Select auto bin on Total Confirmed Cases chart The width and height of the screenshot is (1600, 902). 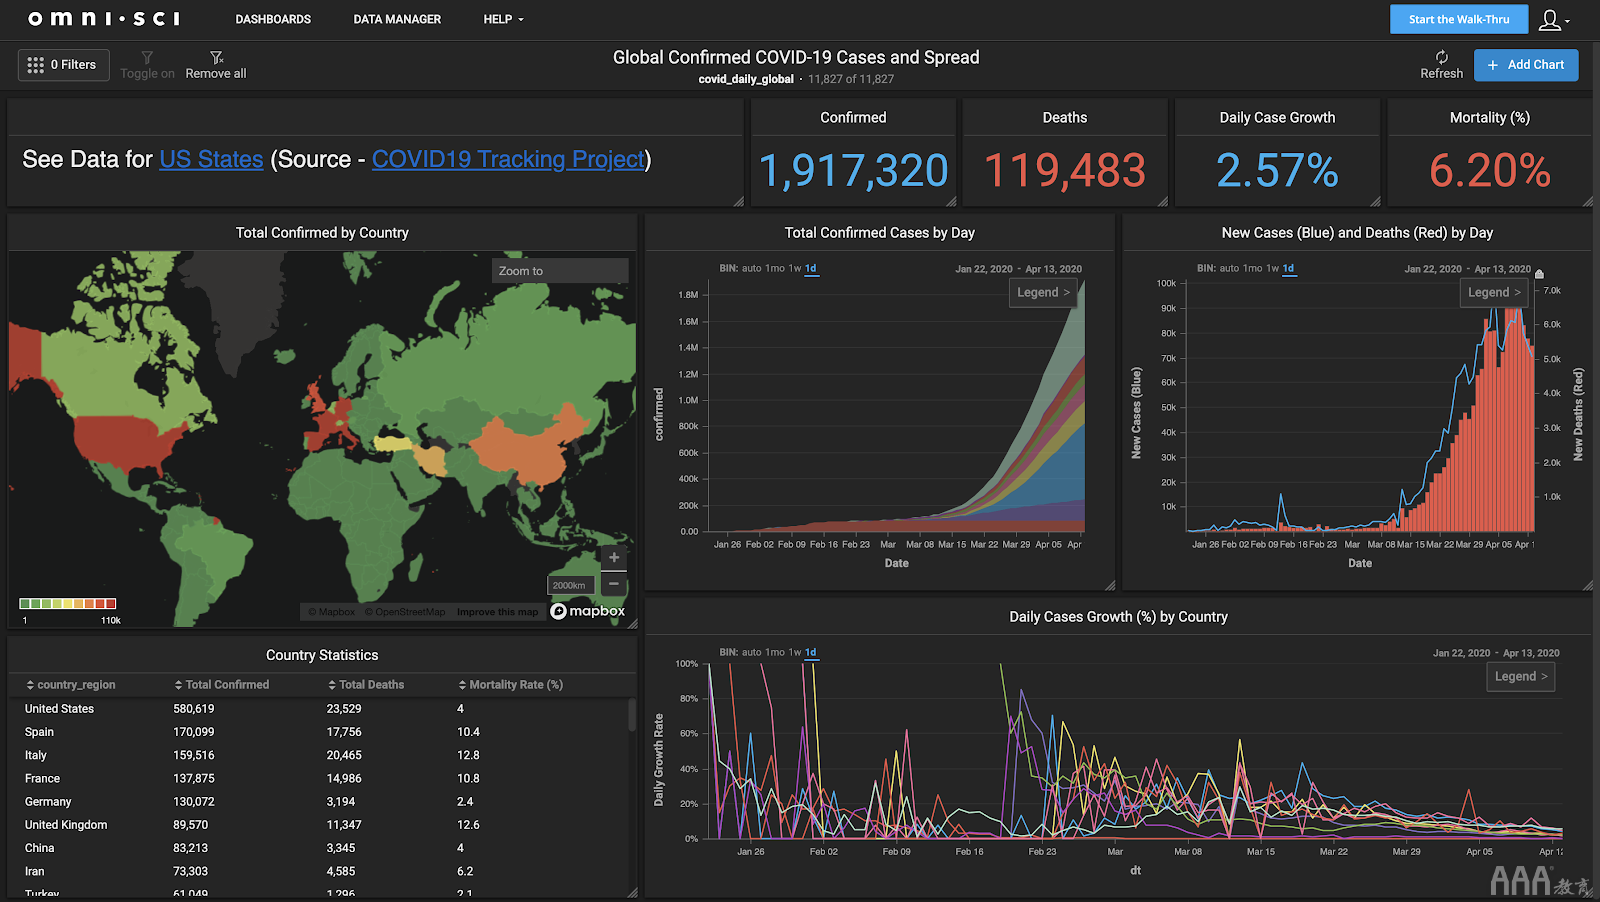point(751,268)
